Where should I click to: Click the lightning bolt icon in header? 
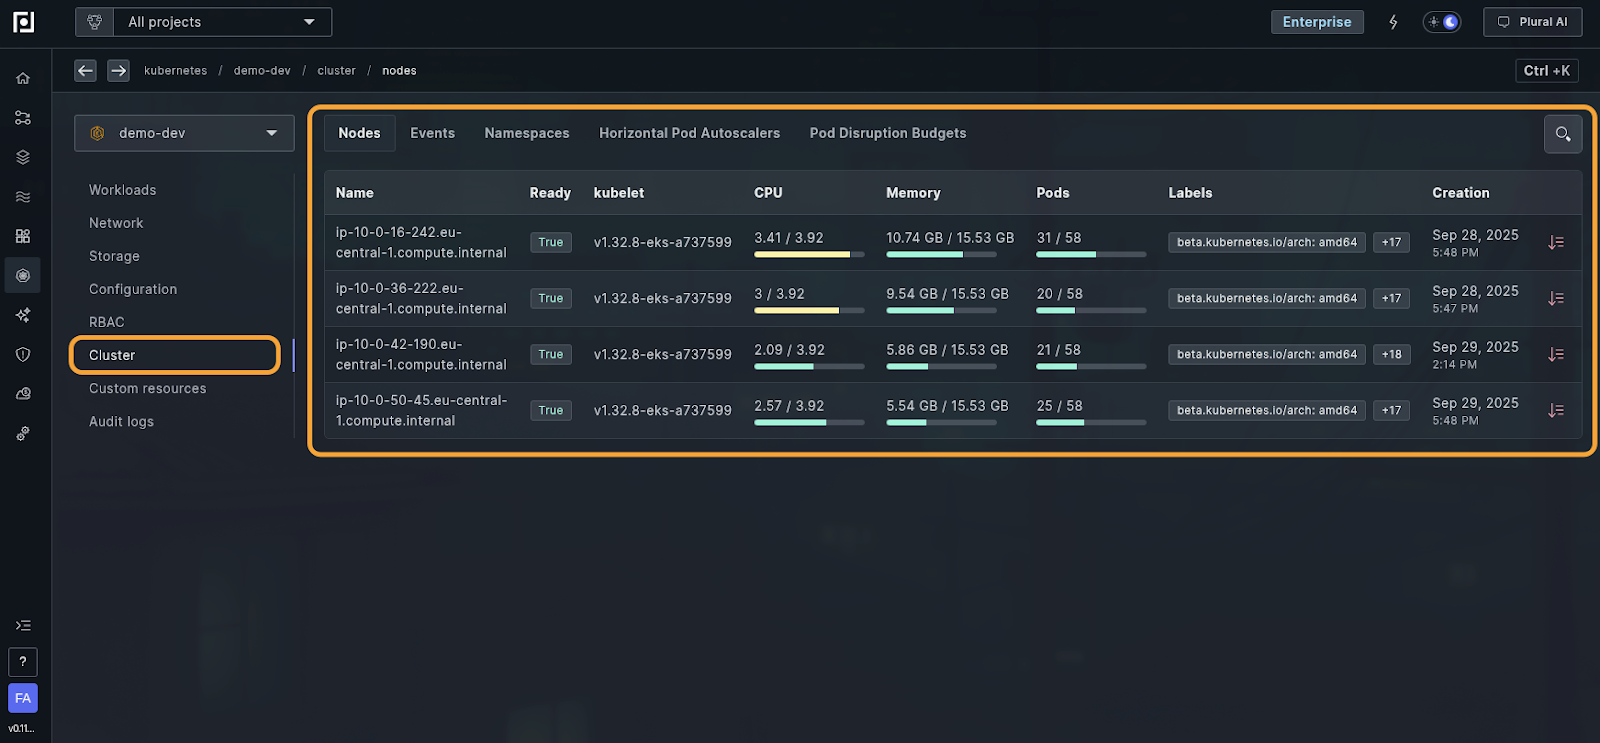tap(1393, 22)
